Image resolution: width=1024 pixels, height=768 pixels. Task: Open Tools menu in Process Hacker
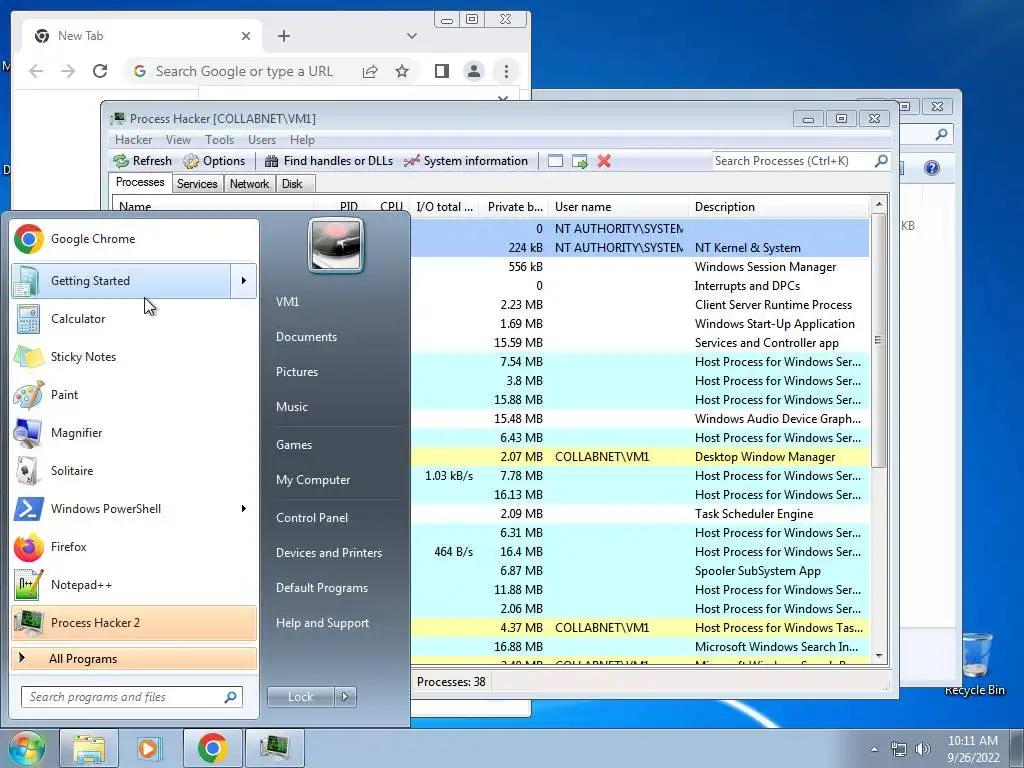point(219,140)
